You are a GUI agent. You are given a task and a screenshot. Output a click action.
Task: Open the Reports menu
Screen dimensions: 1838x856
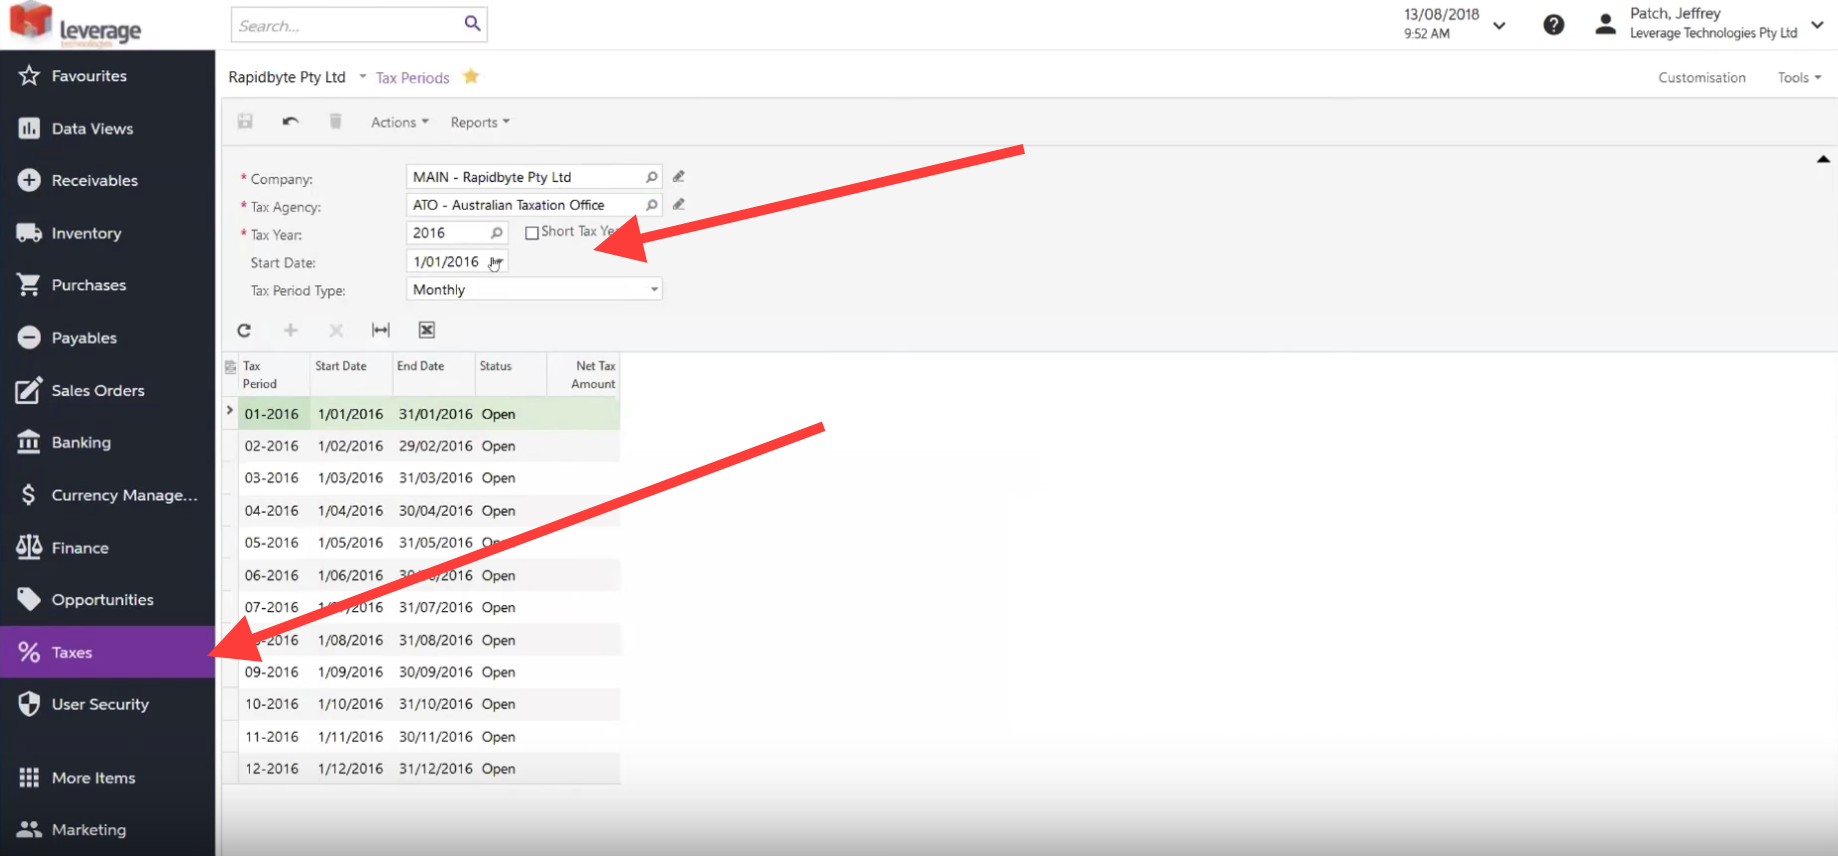click(x=480, y=122)
